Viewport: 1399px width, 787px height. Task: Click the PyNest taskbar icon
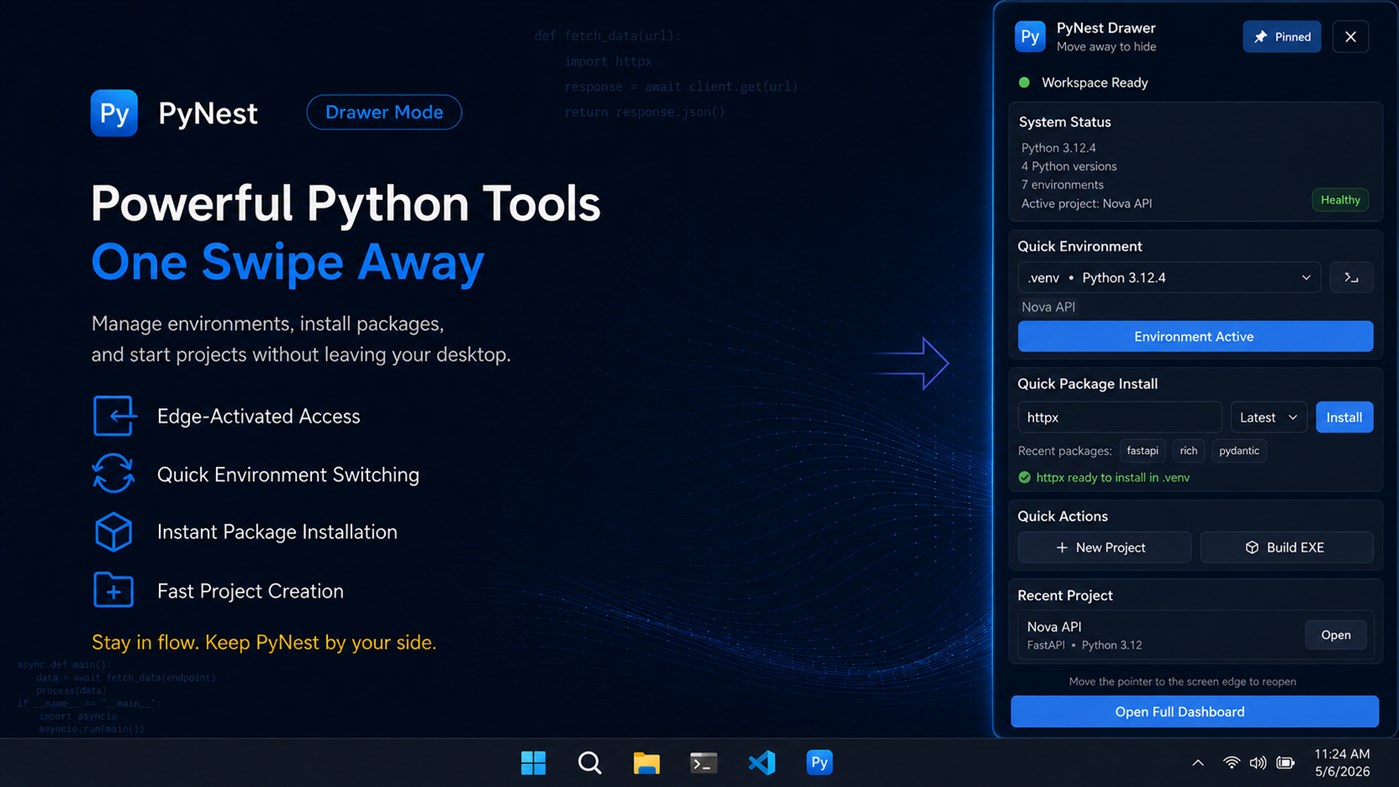(x=819, y=763)
